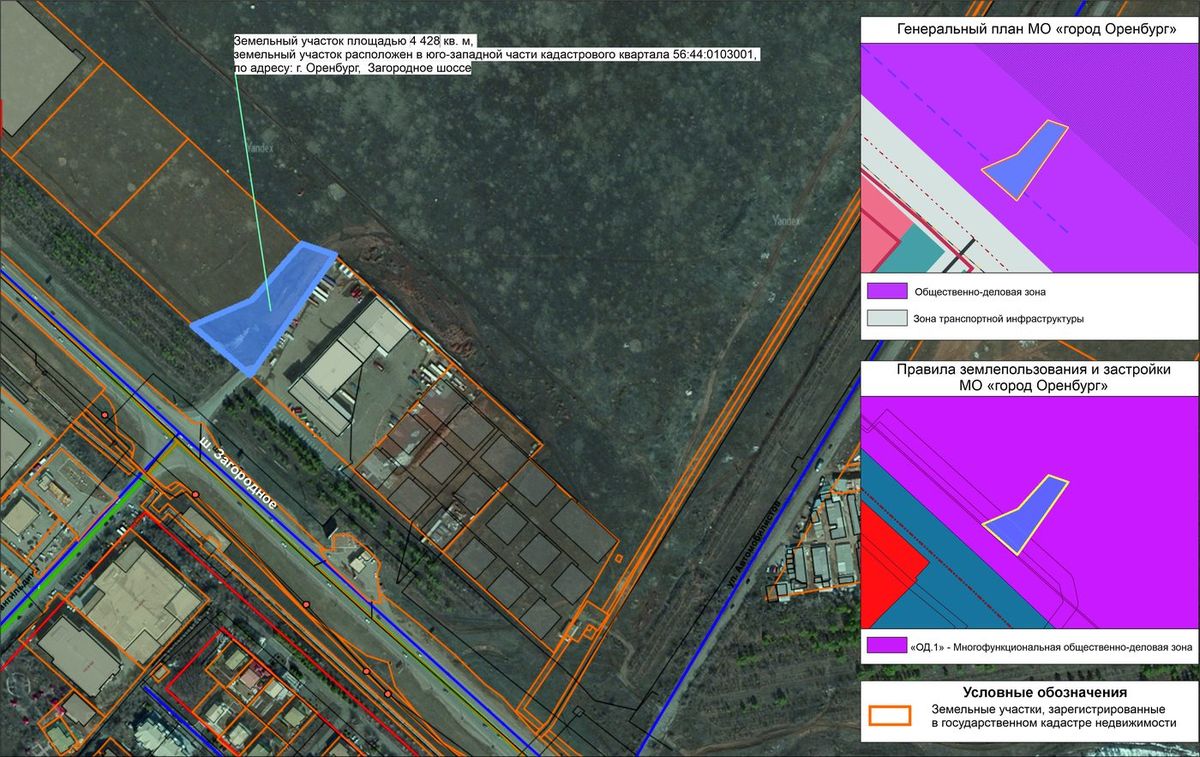Screen dimensions: 1200x757
Task: Click the Условные обозначения legend heading
Action: [1045, 692]
